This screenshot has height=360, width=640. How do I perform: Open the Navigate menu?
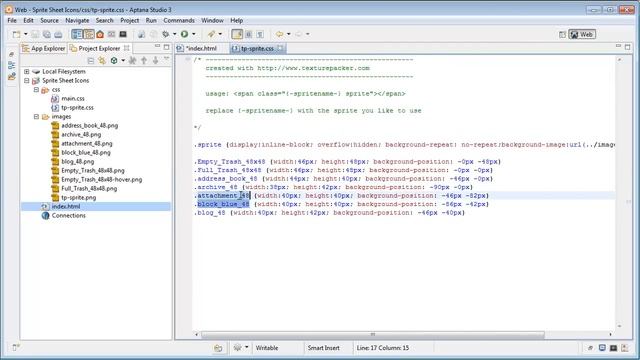(77, 20)
